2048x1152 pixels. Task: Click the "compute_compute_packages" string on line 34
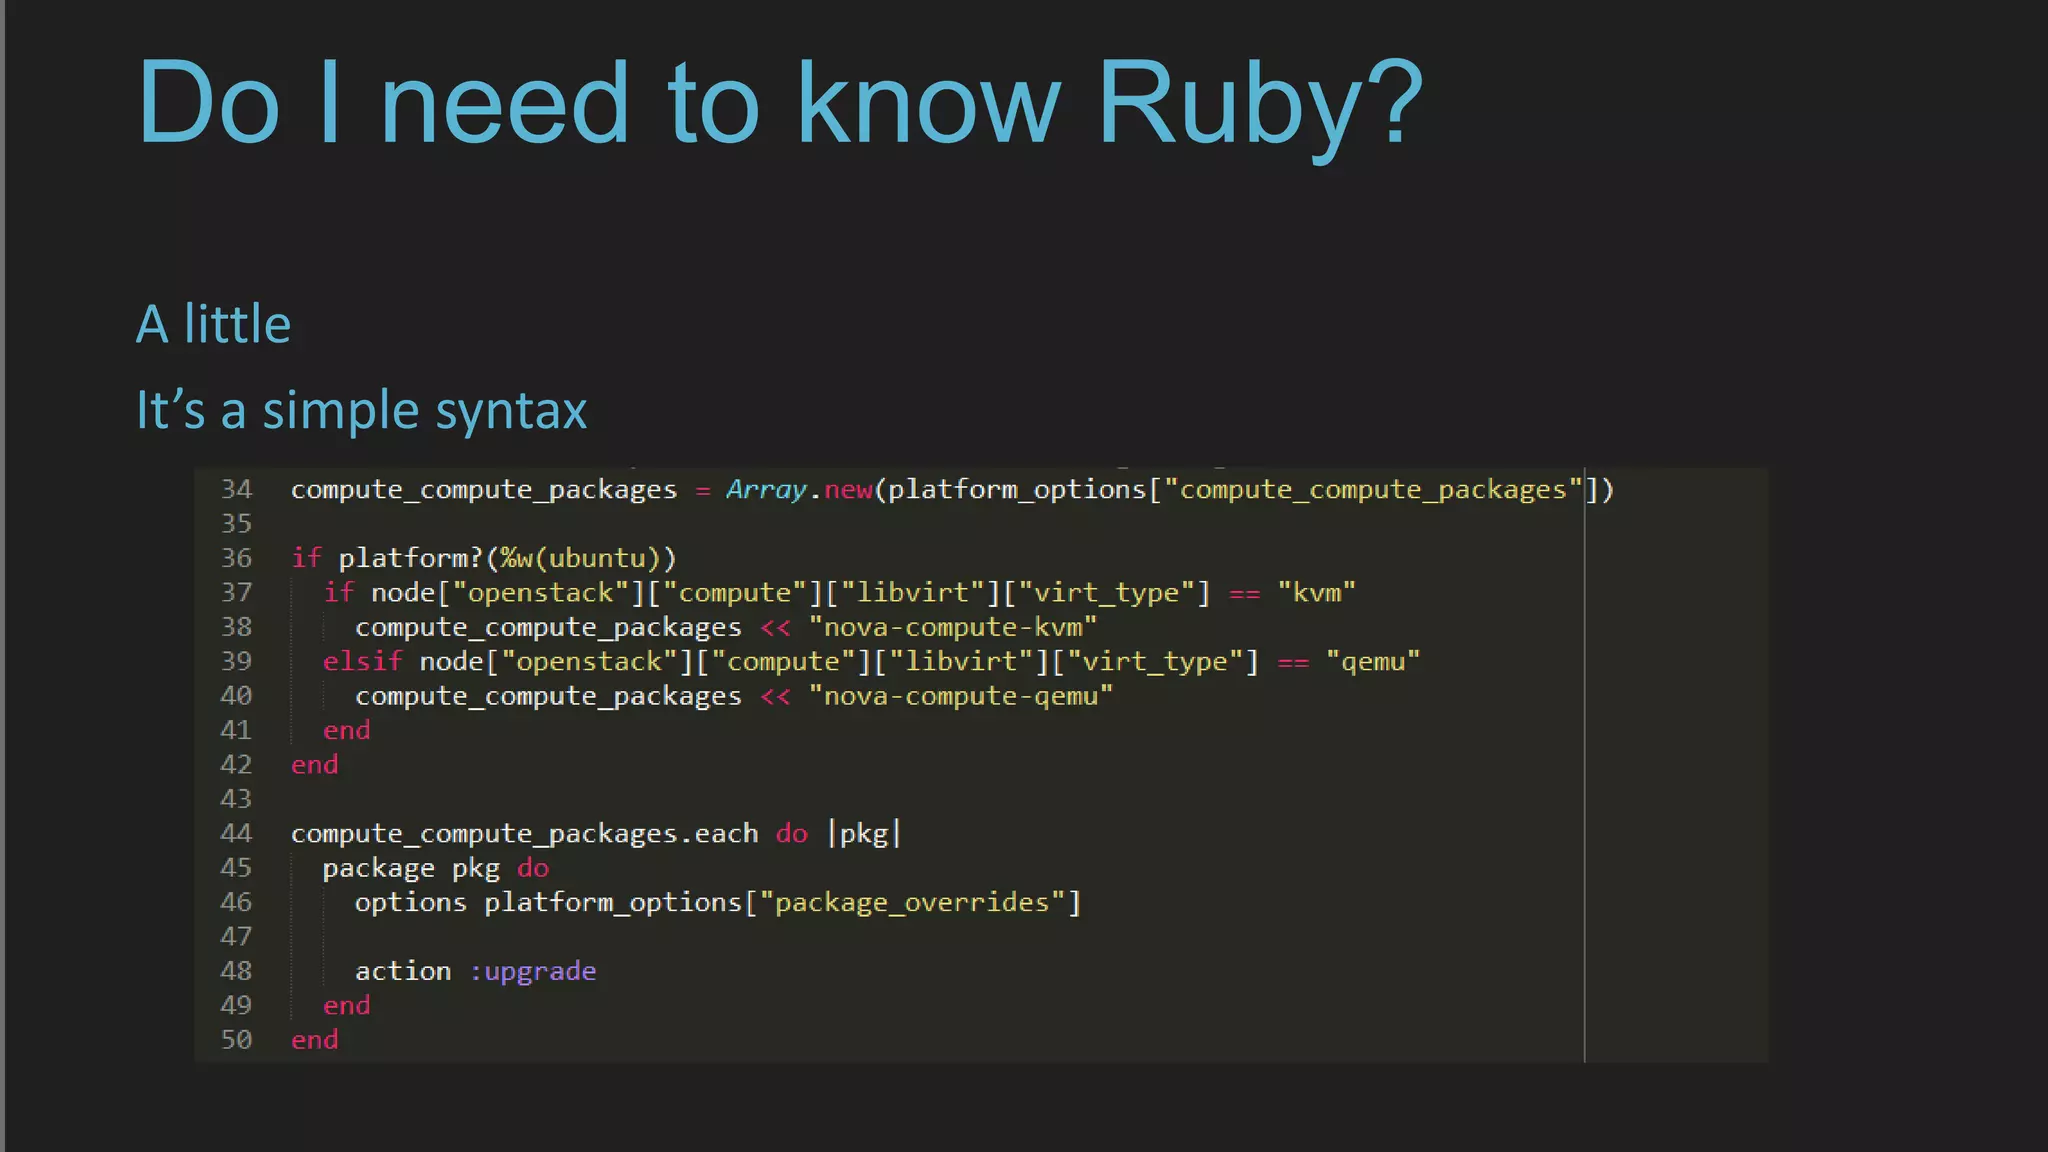1373,489
